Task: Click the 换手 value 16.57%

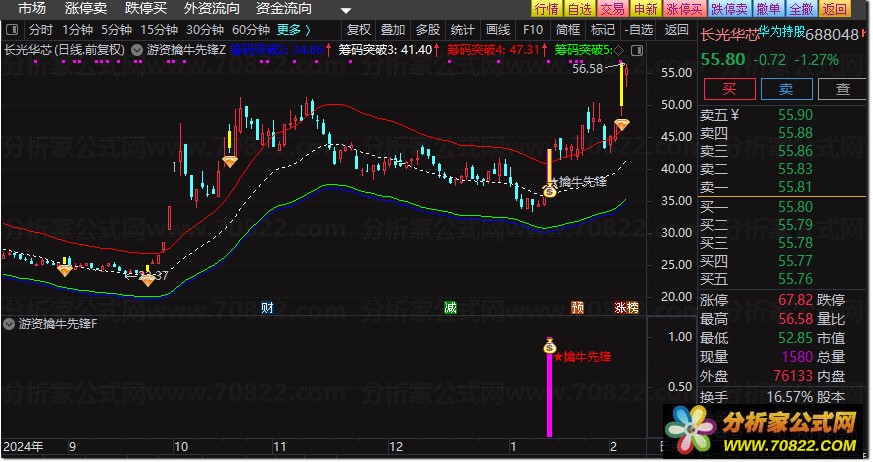Action: 789,397
